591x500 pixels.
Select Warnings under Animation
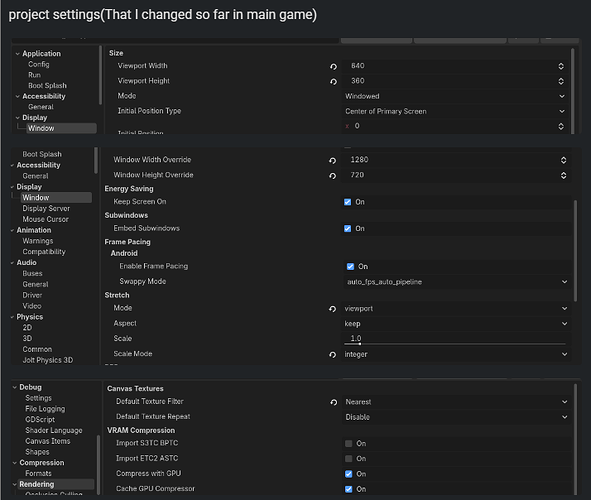(x=38, y=241)
